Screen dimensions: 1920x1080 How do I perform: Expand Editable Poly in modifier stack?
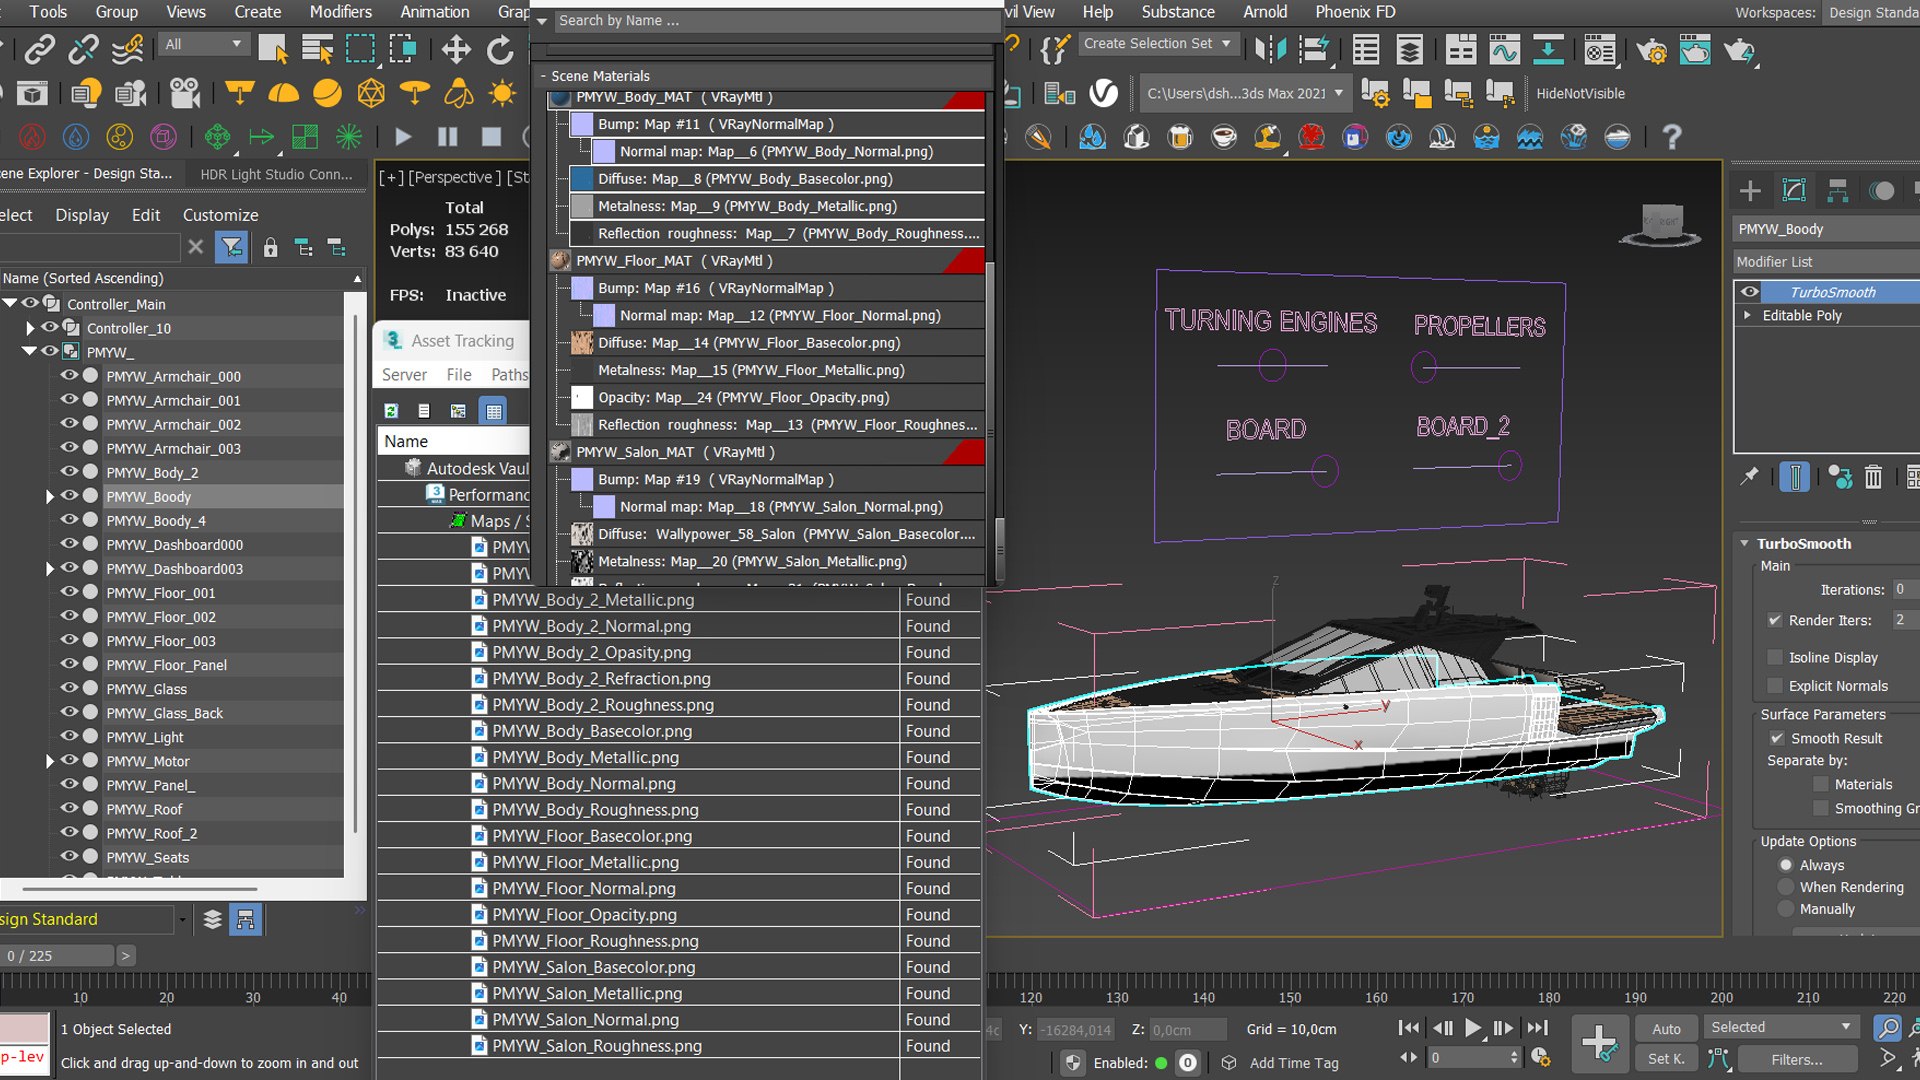(x=1747, y=315)
